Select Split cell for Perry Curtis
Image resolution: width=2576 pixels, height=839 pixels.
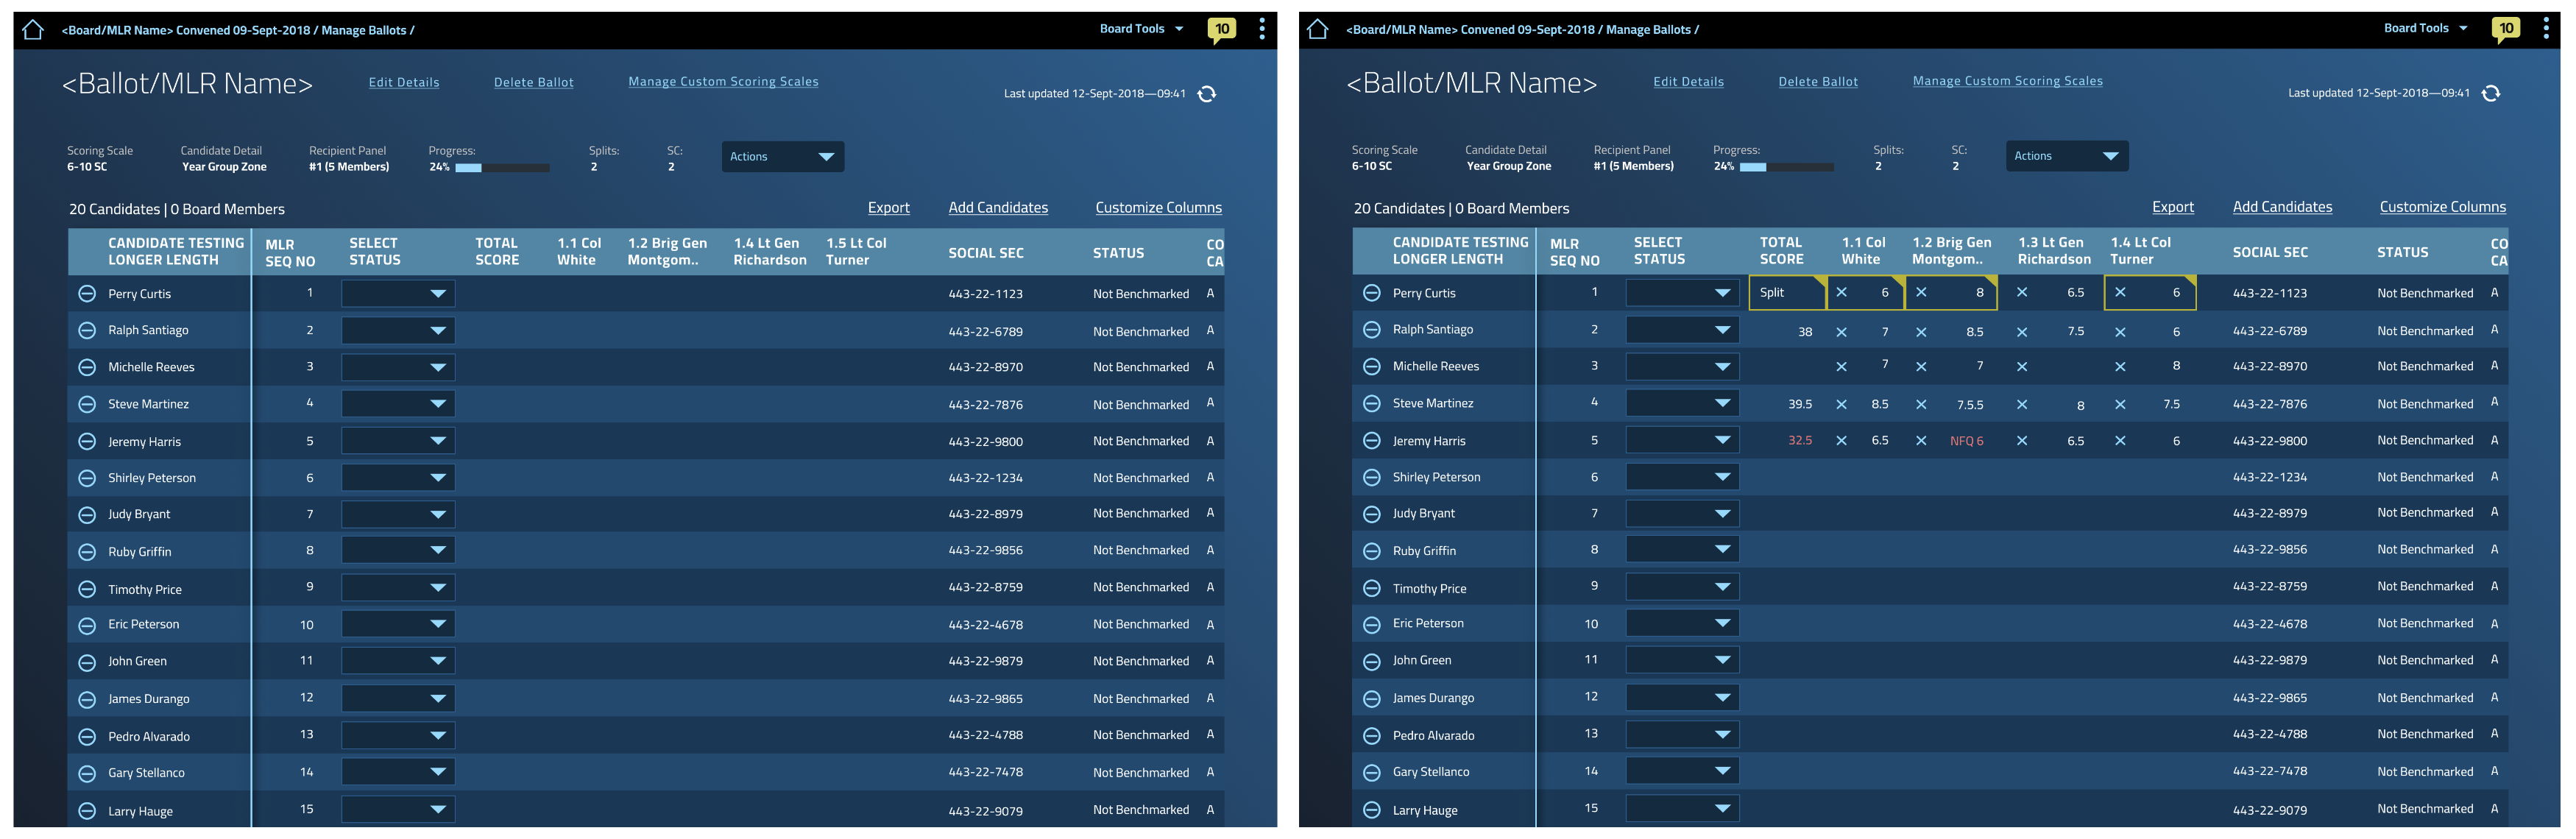(x=1787, y=293)
